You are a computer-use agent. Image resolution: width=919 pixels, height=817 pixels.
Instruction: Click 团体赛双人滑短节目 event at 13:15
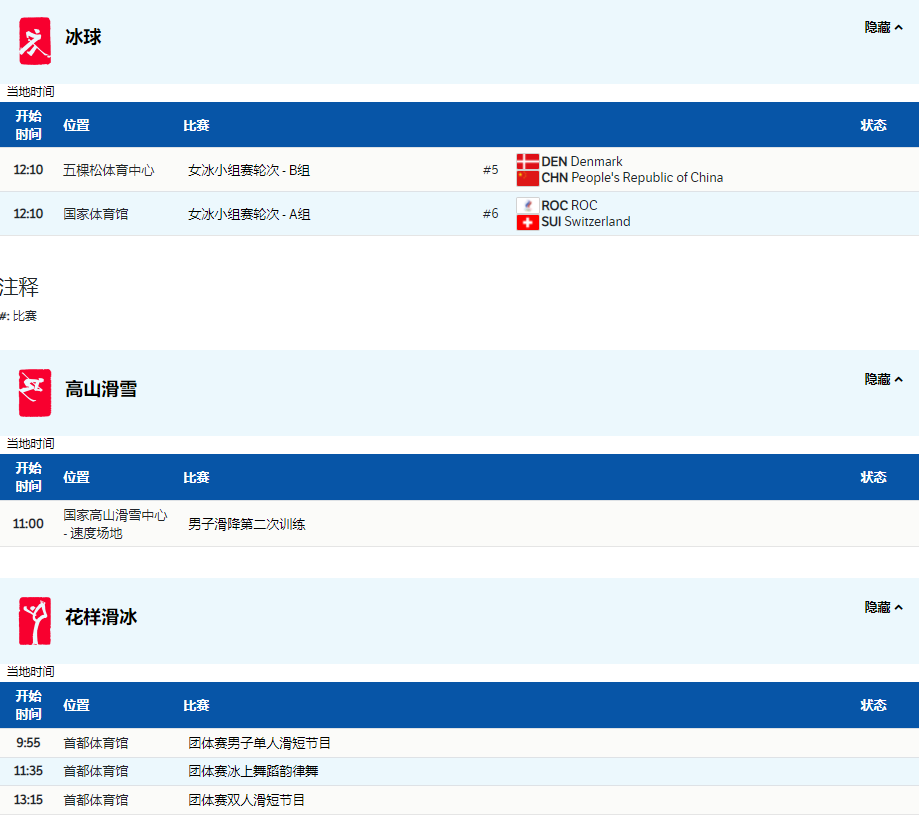point(246,801)
